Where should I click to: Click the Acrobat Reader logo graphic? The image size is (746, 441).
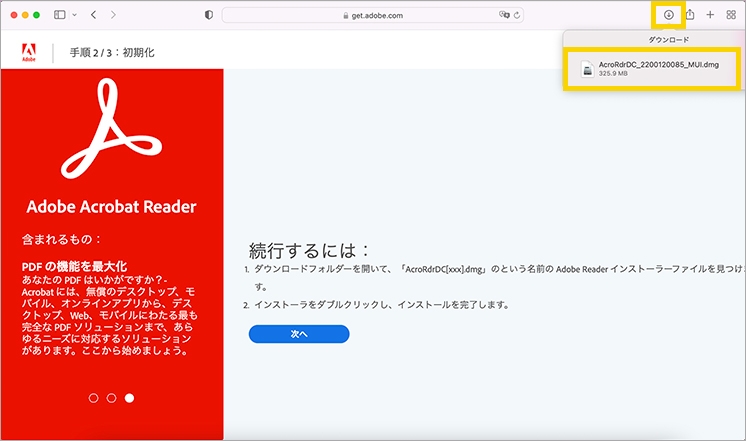(x=111, y=128)
